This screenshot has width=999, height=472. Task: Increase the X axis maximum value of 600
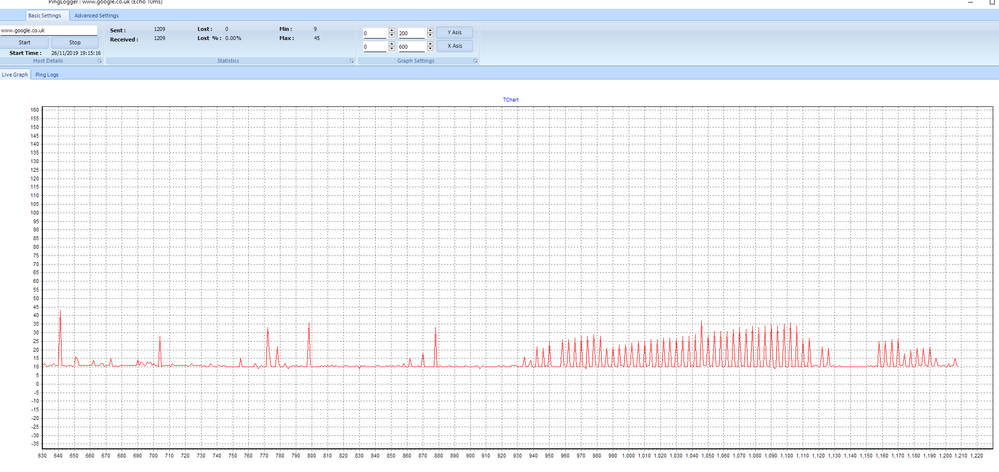coord(430,43)
